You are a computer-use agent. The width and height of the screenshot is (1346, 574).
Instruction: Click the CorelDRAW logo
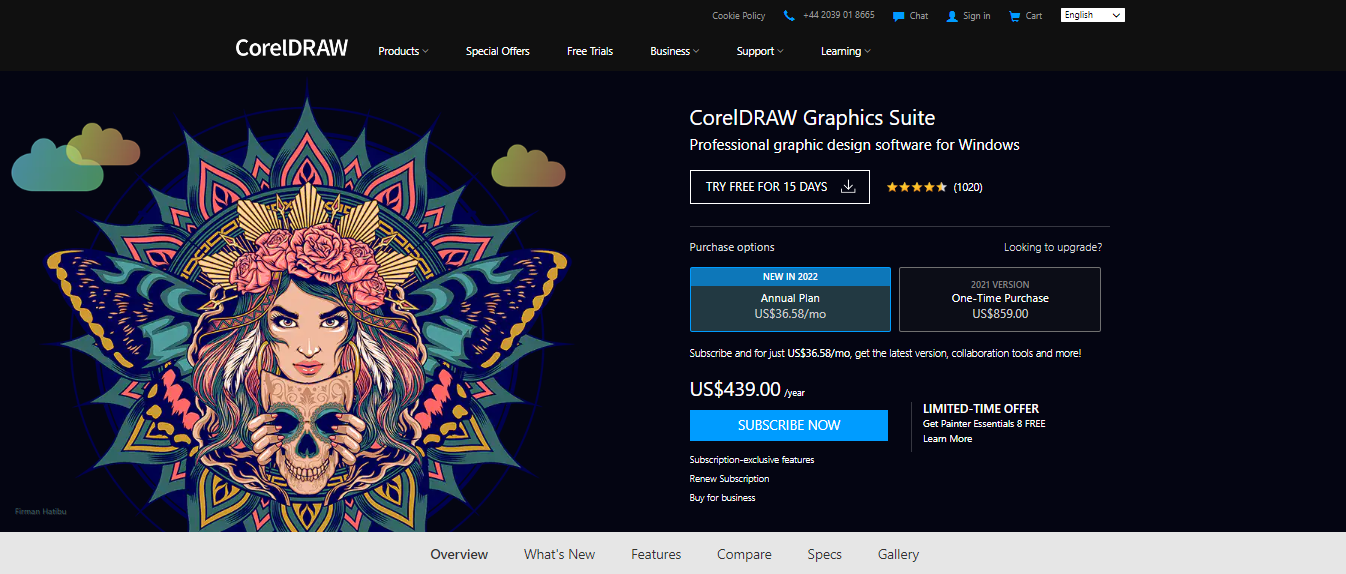pos(291,48)
